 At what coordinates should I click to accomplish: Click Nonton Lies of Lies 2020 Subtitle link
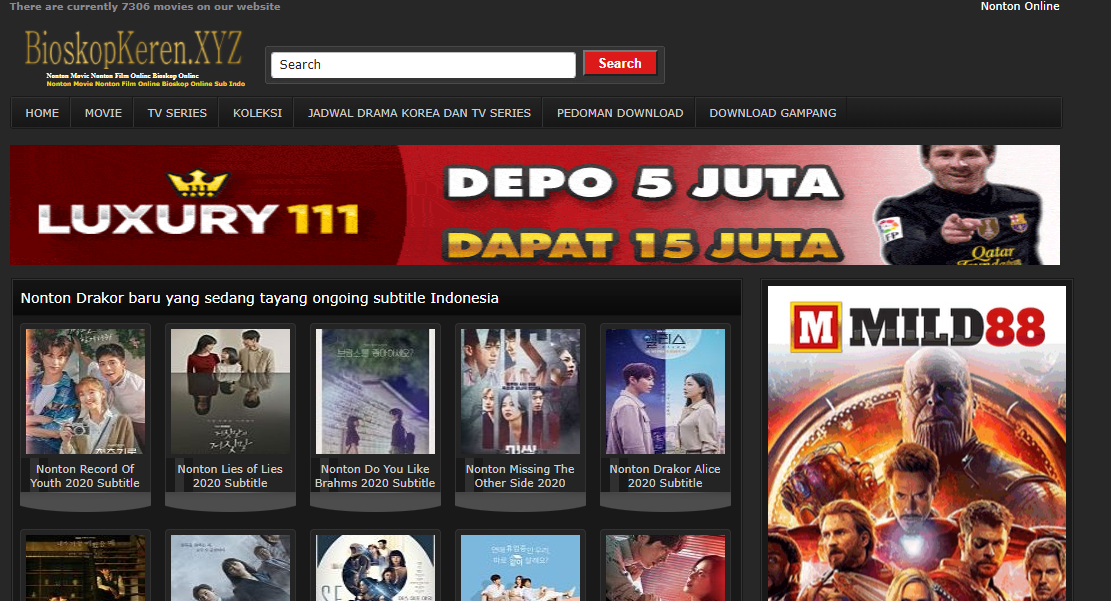[x=230, y=476]
